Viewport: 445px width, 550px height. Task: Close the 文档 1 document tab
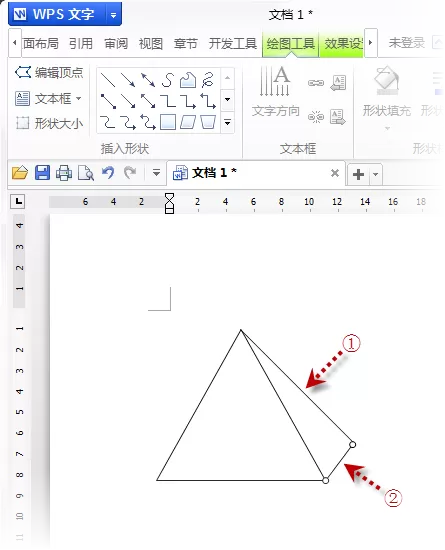pyautogui.click(x=335, y=173)
